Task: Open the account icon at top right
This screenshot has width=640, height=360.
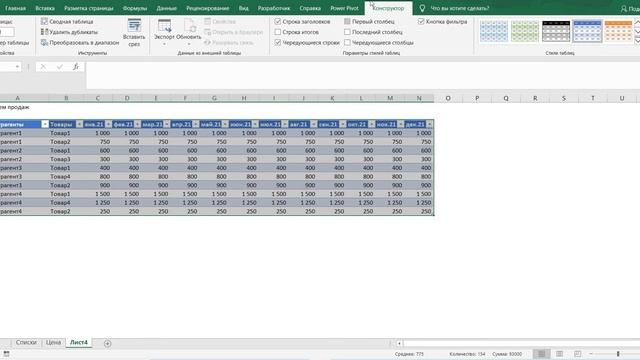Action: [624, 8]
